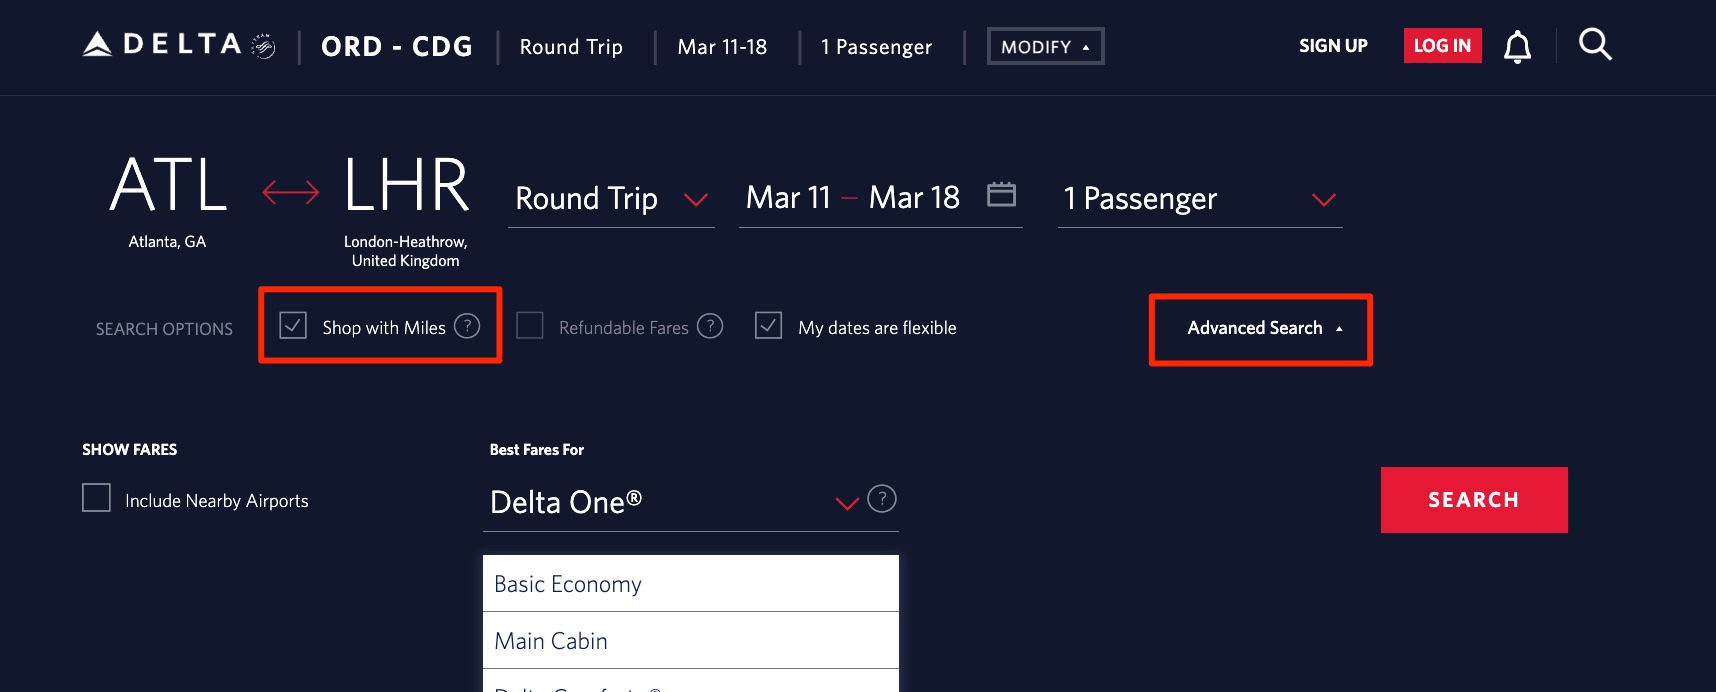
Task: Click the Refundable Fares info icon
Action: [710, 326]
